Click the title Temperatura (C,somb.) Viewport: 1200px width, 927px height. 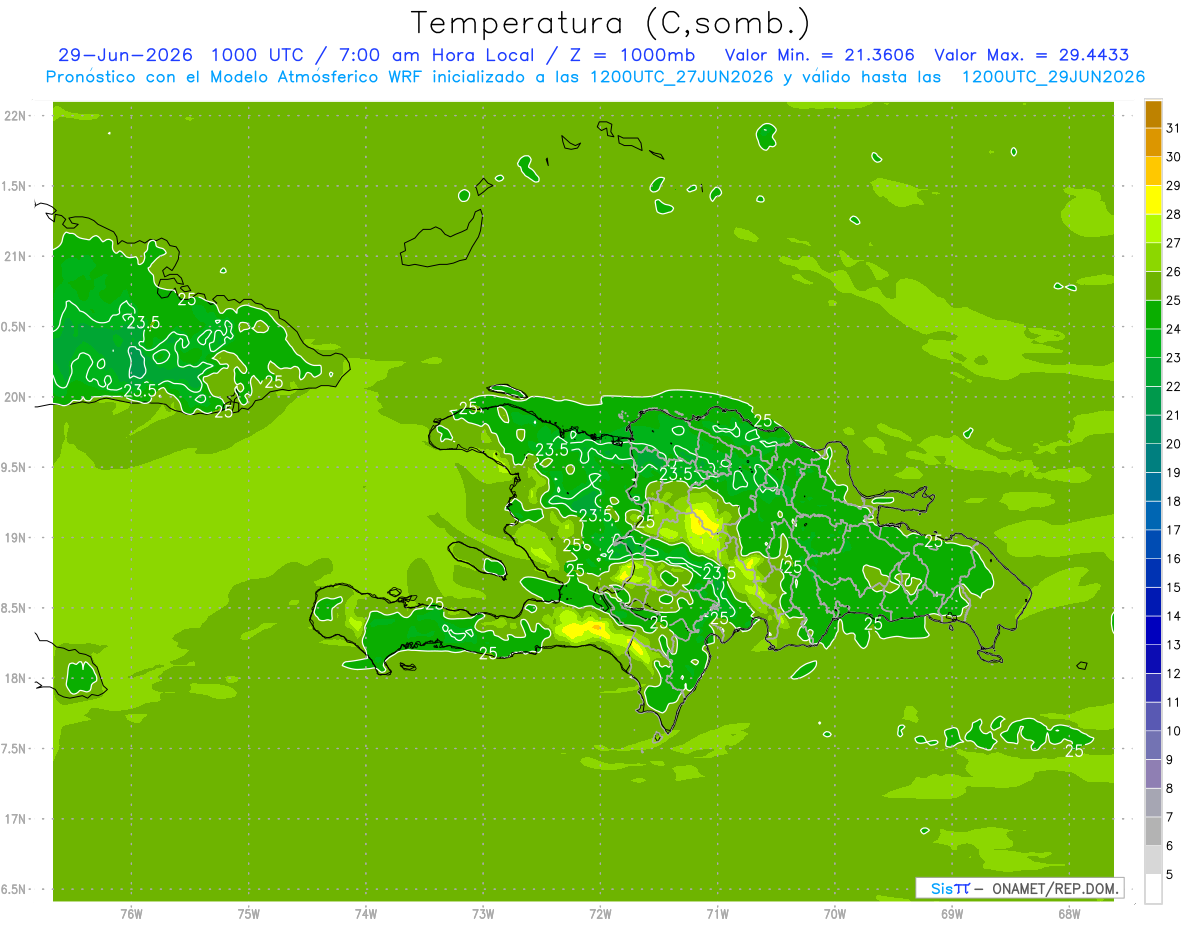click(x=610, y=23)
